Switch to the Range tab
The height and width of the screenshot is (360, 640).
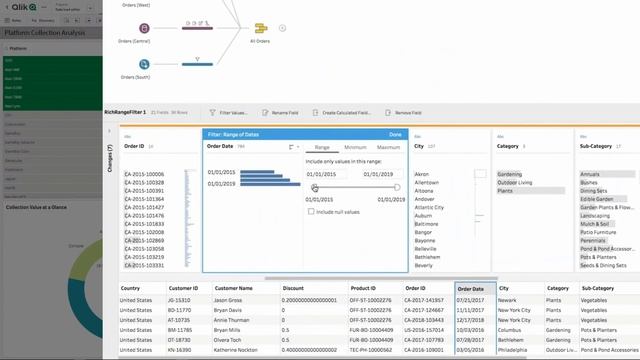(322, 147)
